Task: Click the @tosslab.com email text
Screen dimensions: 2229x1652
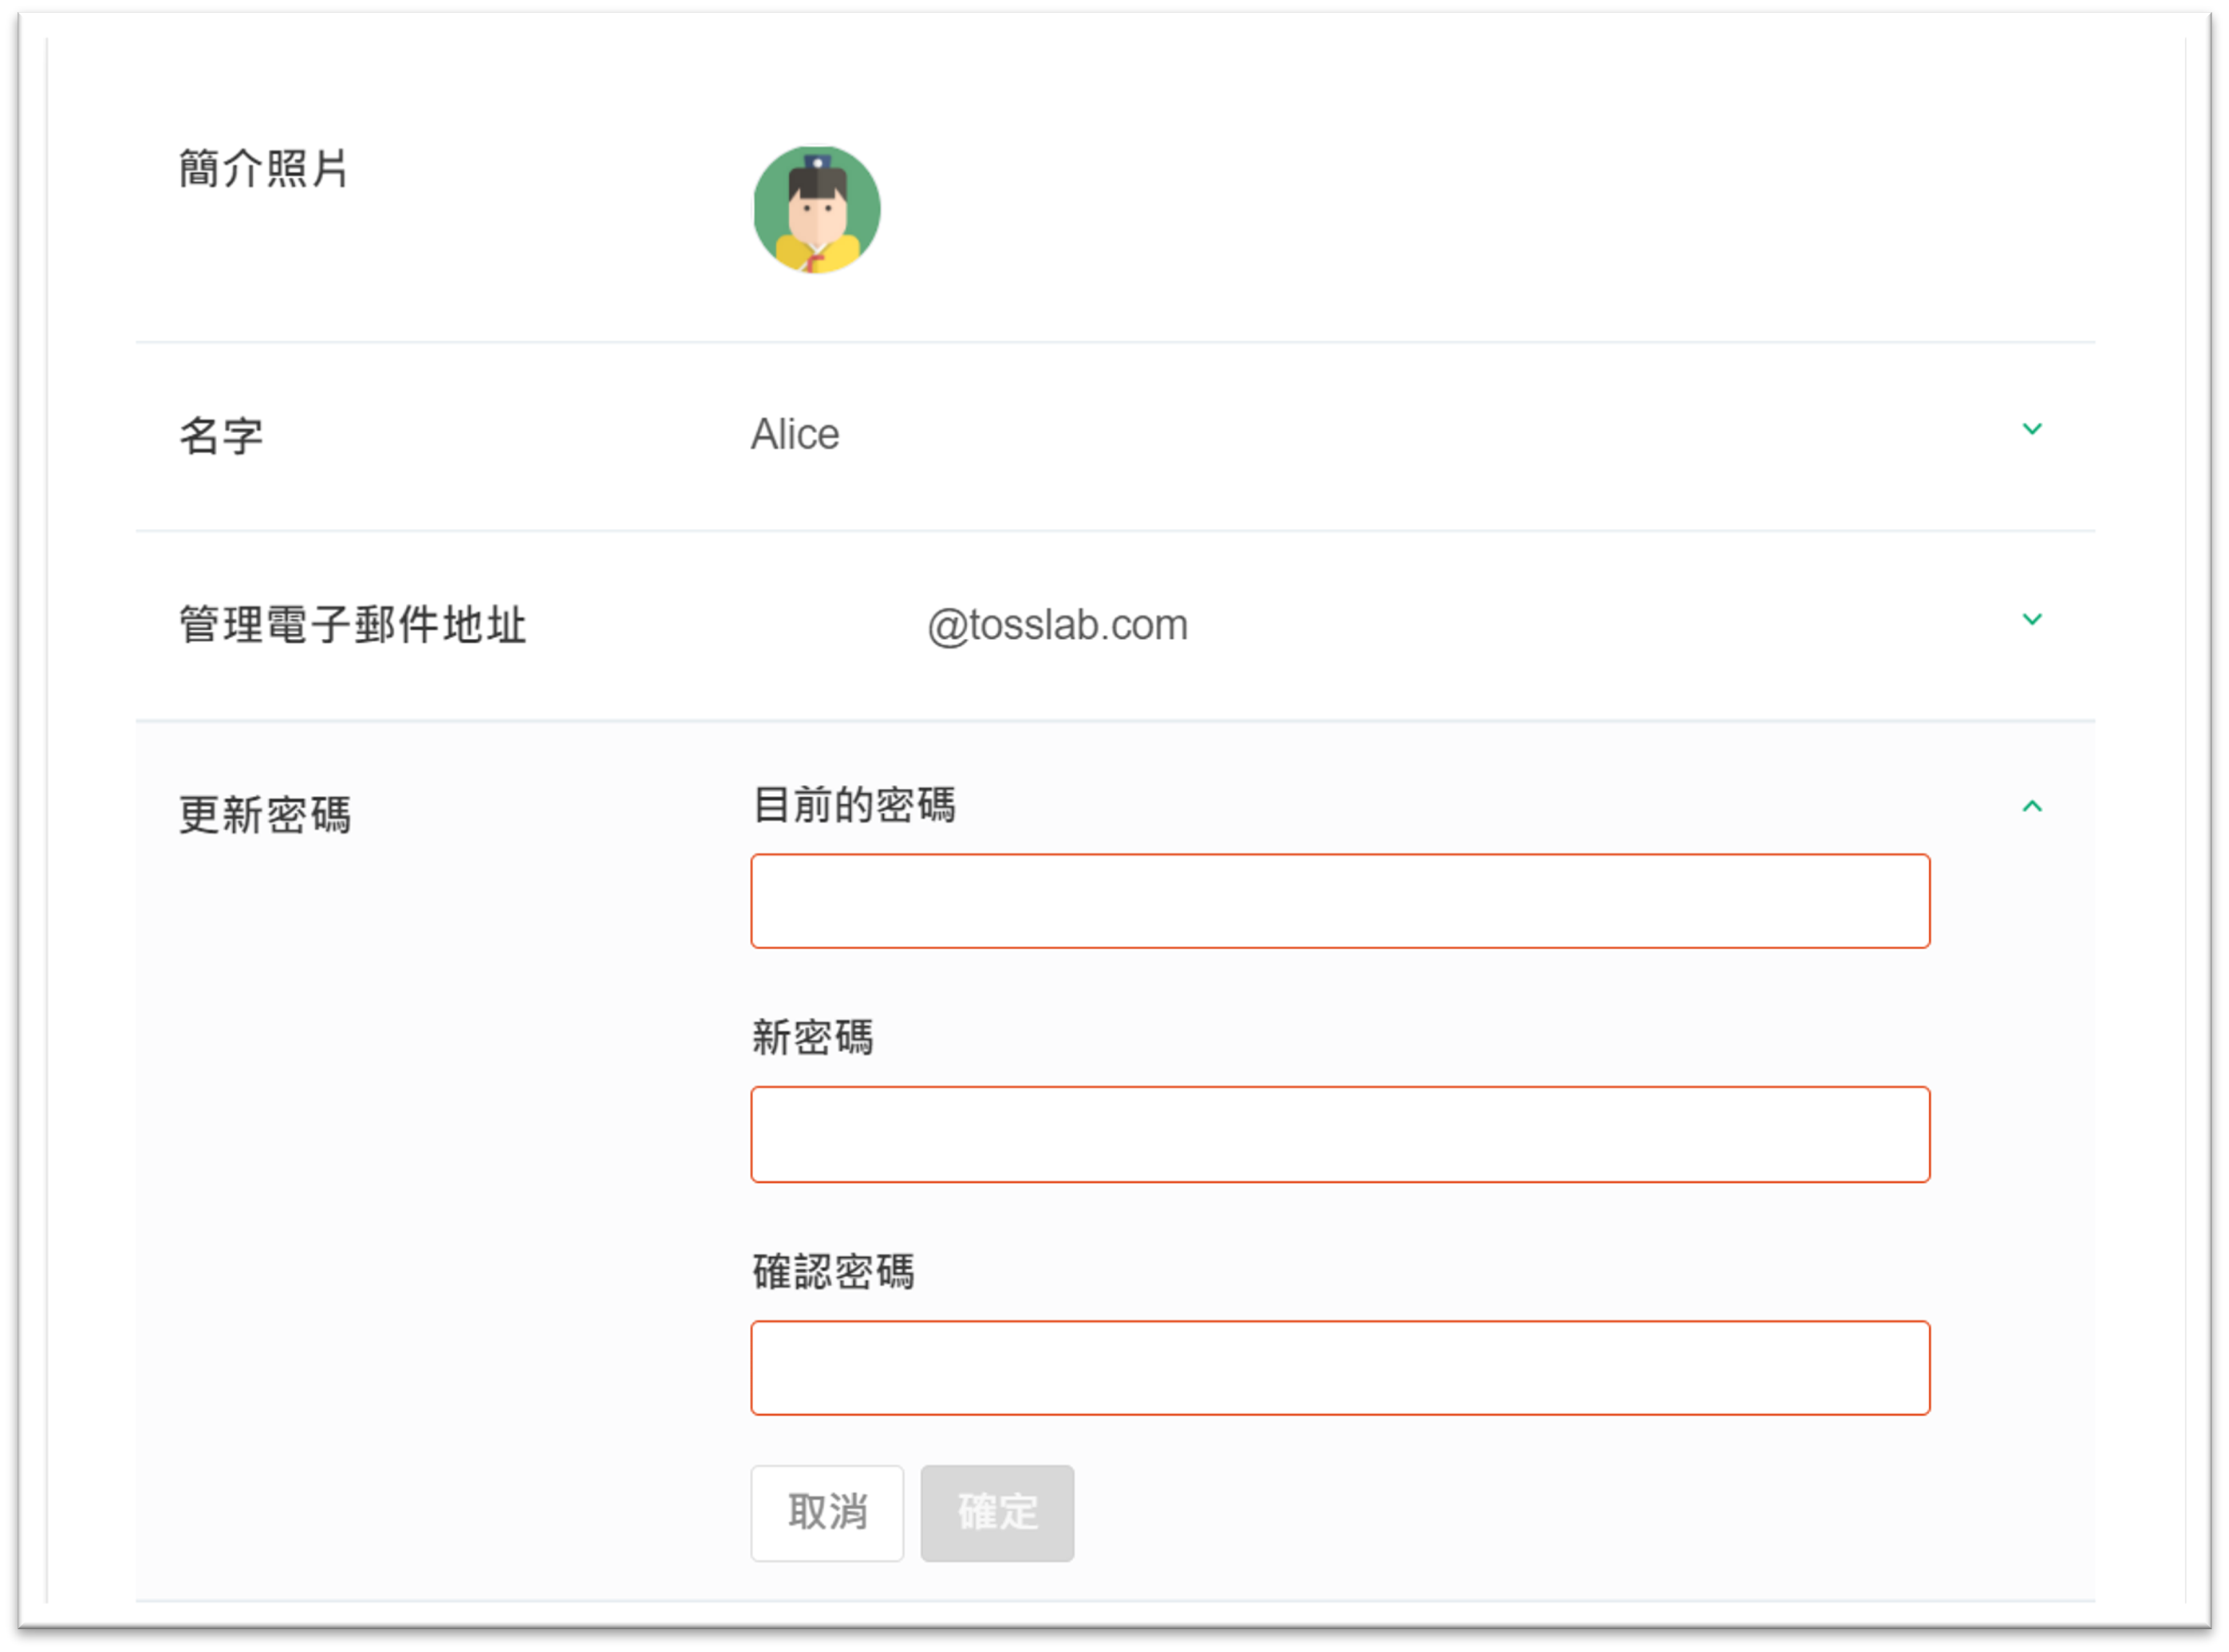Action: pyautogui.click(x=1057, y=625)
